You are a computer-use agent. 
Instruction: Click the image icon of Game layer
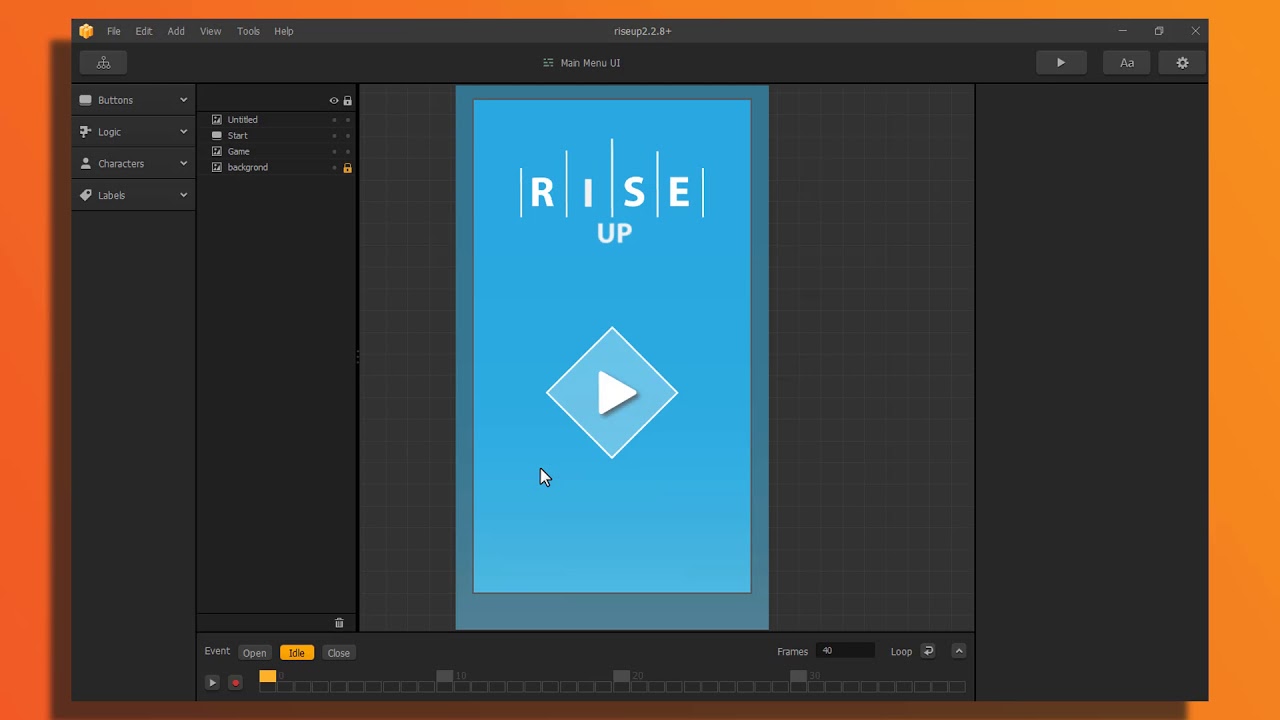pyautogui.click(x=217, y=152)
